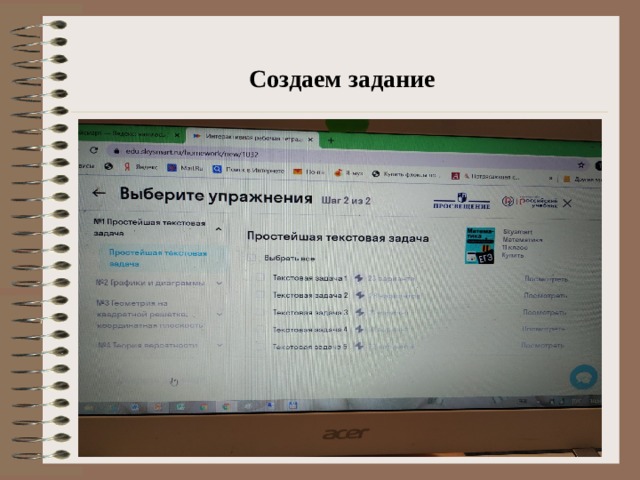Viewport: 640px width, 480px height.
Task: Close the exercise selection with X
Action: coord(567,203)
